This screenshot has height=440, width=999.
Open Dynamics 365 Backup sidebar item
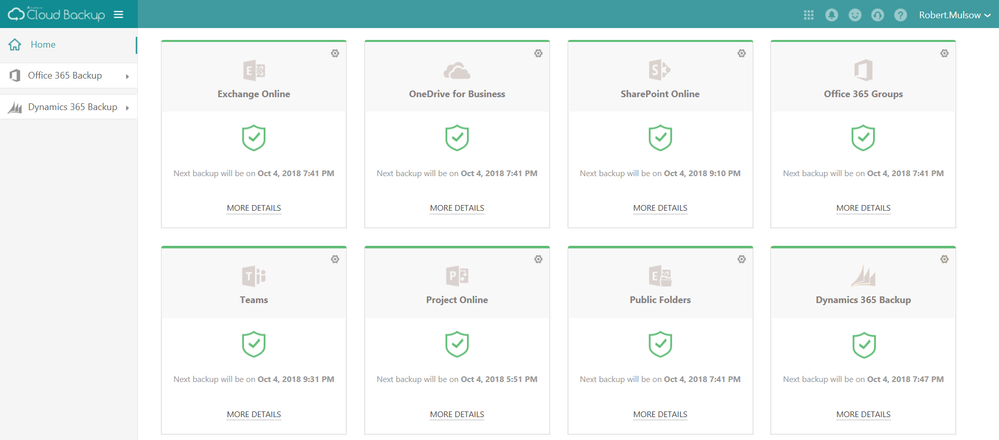tap(68, 108)
